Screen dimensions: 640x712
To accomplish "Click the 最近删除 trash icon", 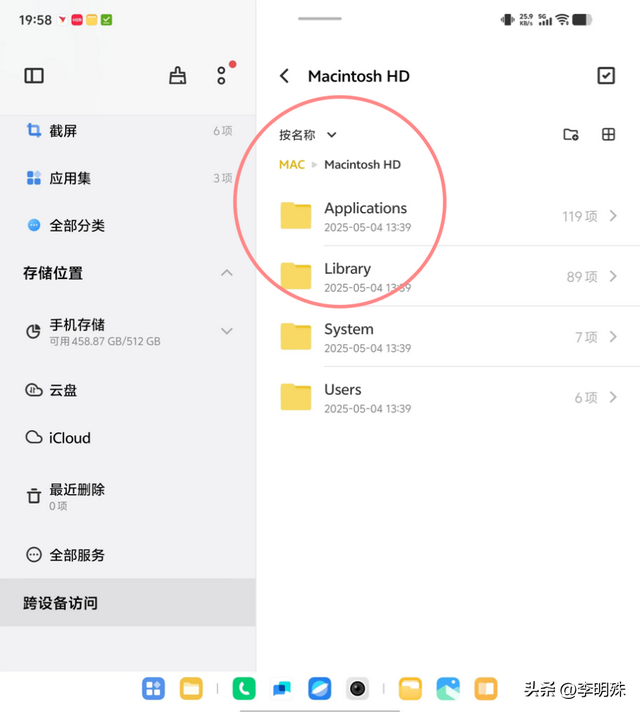I will coord(34,495).
